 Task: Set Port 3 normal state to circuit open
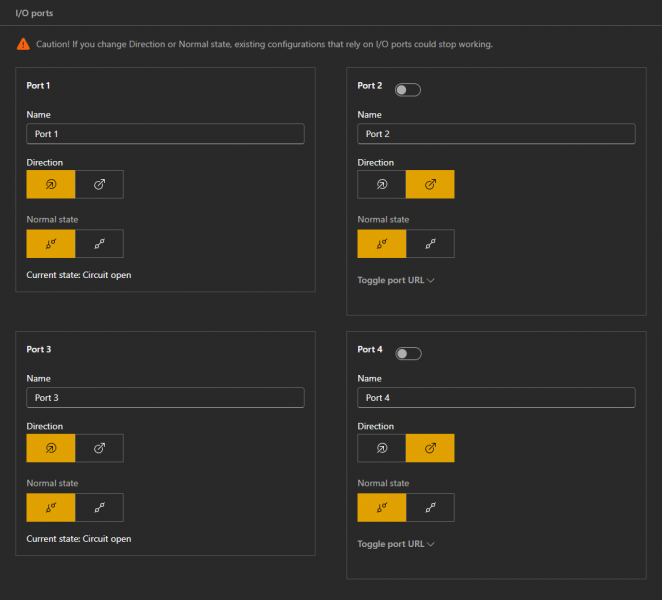click(x=51, y=508)
